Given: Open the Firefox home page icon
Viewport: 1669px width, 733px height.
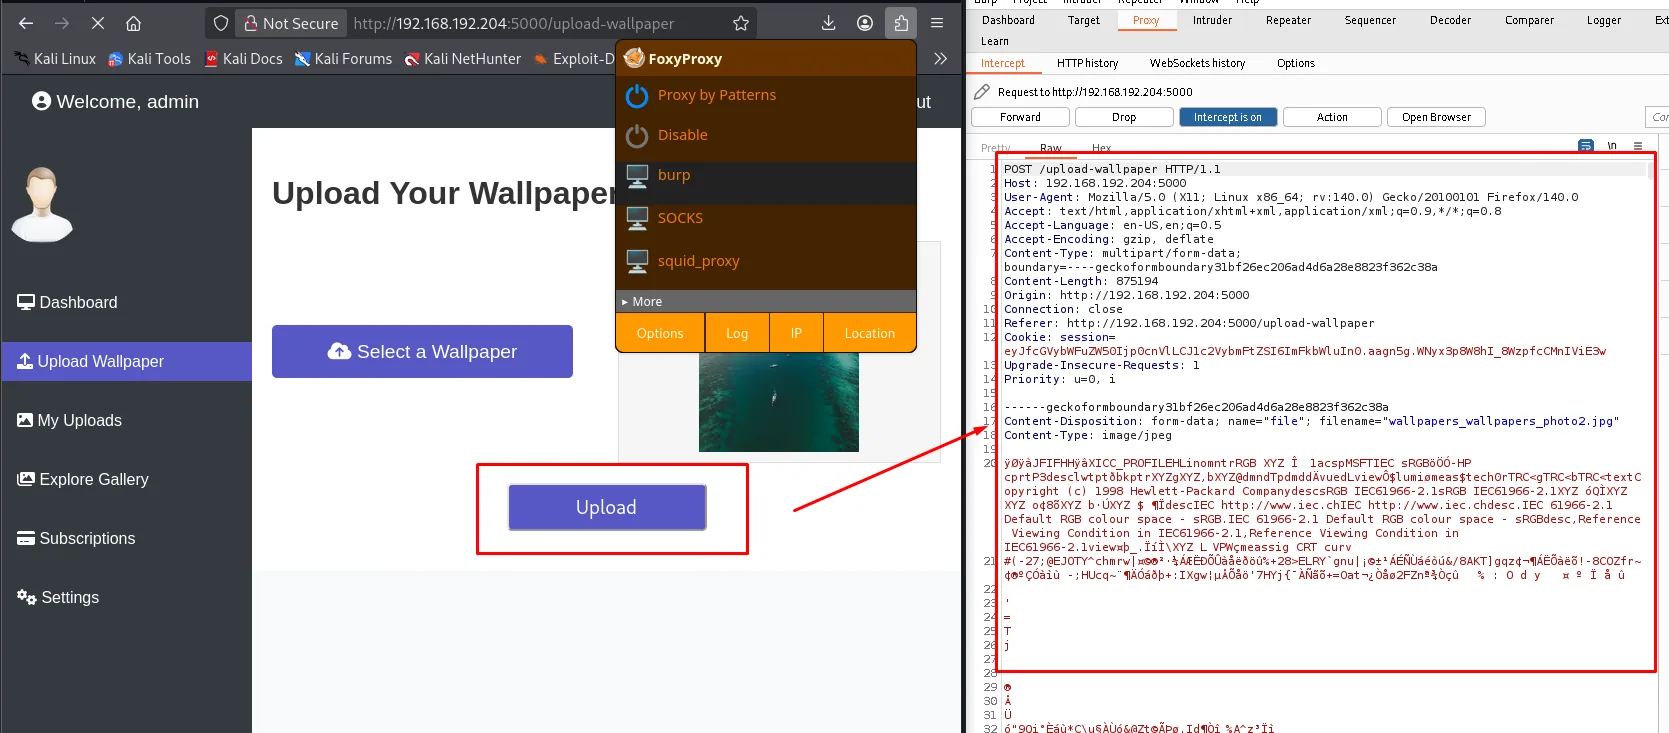Looking at the screenshot, I should tap(133, 23).
